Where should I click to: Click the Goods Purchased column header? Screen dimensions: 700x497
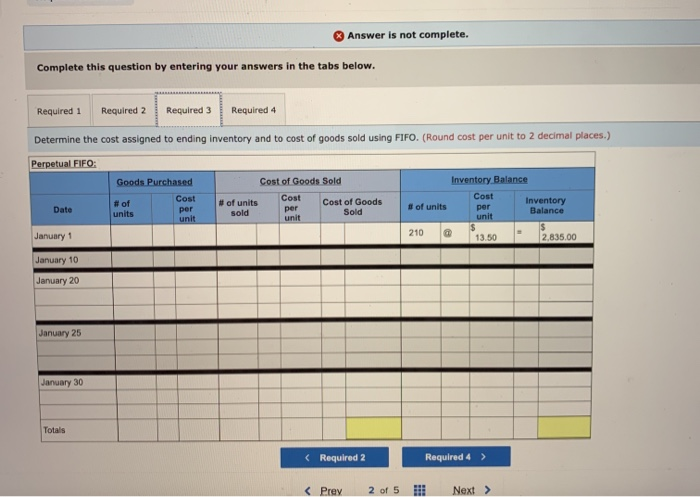154,182
